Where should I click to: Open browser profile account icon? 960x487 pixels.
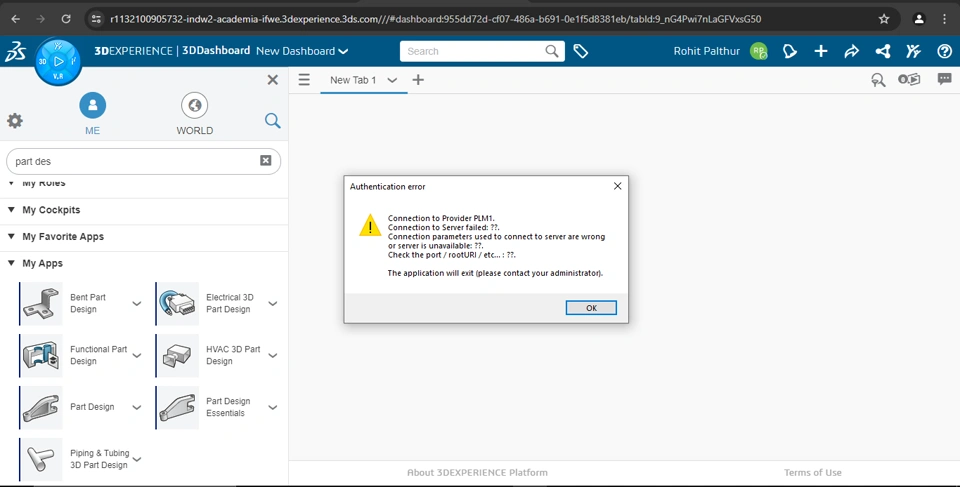(919, 19)
